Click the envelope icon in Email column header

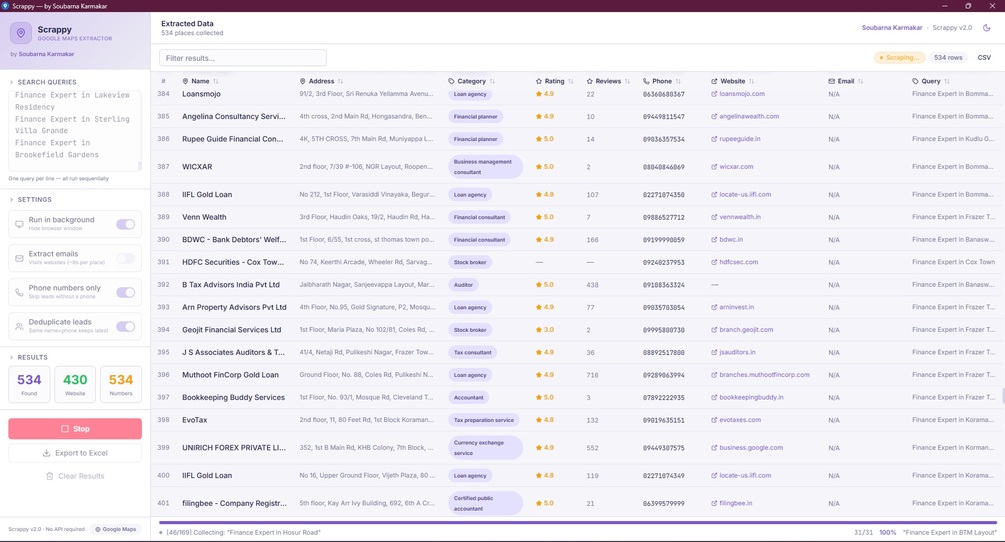click(831, 81)
